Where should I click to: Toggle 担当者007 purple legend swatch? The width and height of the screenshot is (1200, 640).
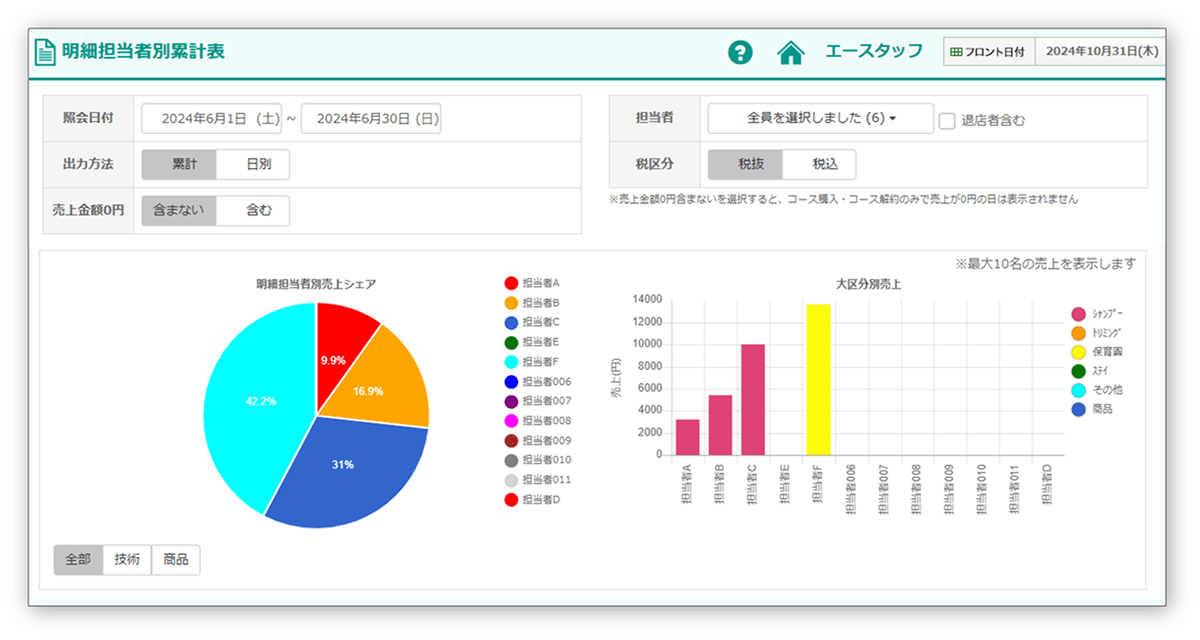pyautogui.click(x=511, y=401)
